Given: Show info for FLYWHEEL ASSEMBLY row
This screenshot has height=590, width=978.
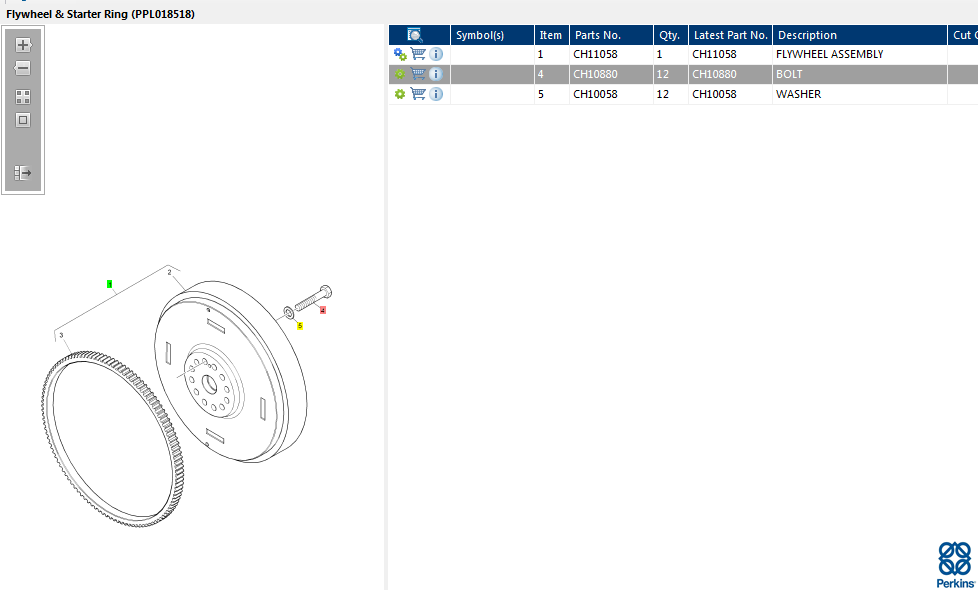Looking at the screenshot, I should click(436, 54).
